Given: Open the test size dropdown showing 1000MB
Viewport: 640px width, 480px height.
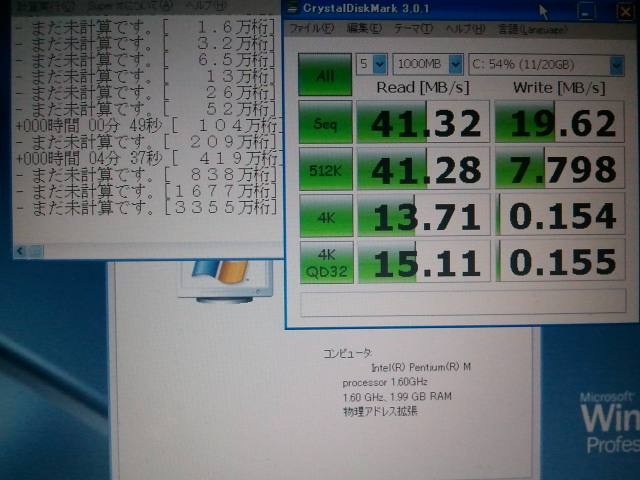Looking at the screenshot, I should (x=428, y=64).
